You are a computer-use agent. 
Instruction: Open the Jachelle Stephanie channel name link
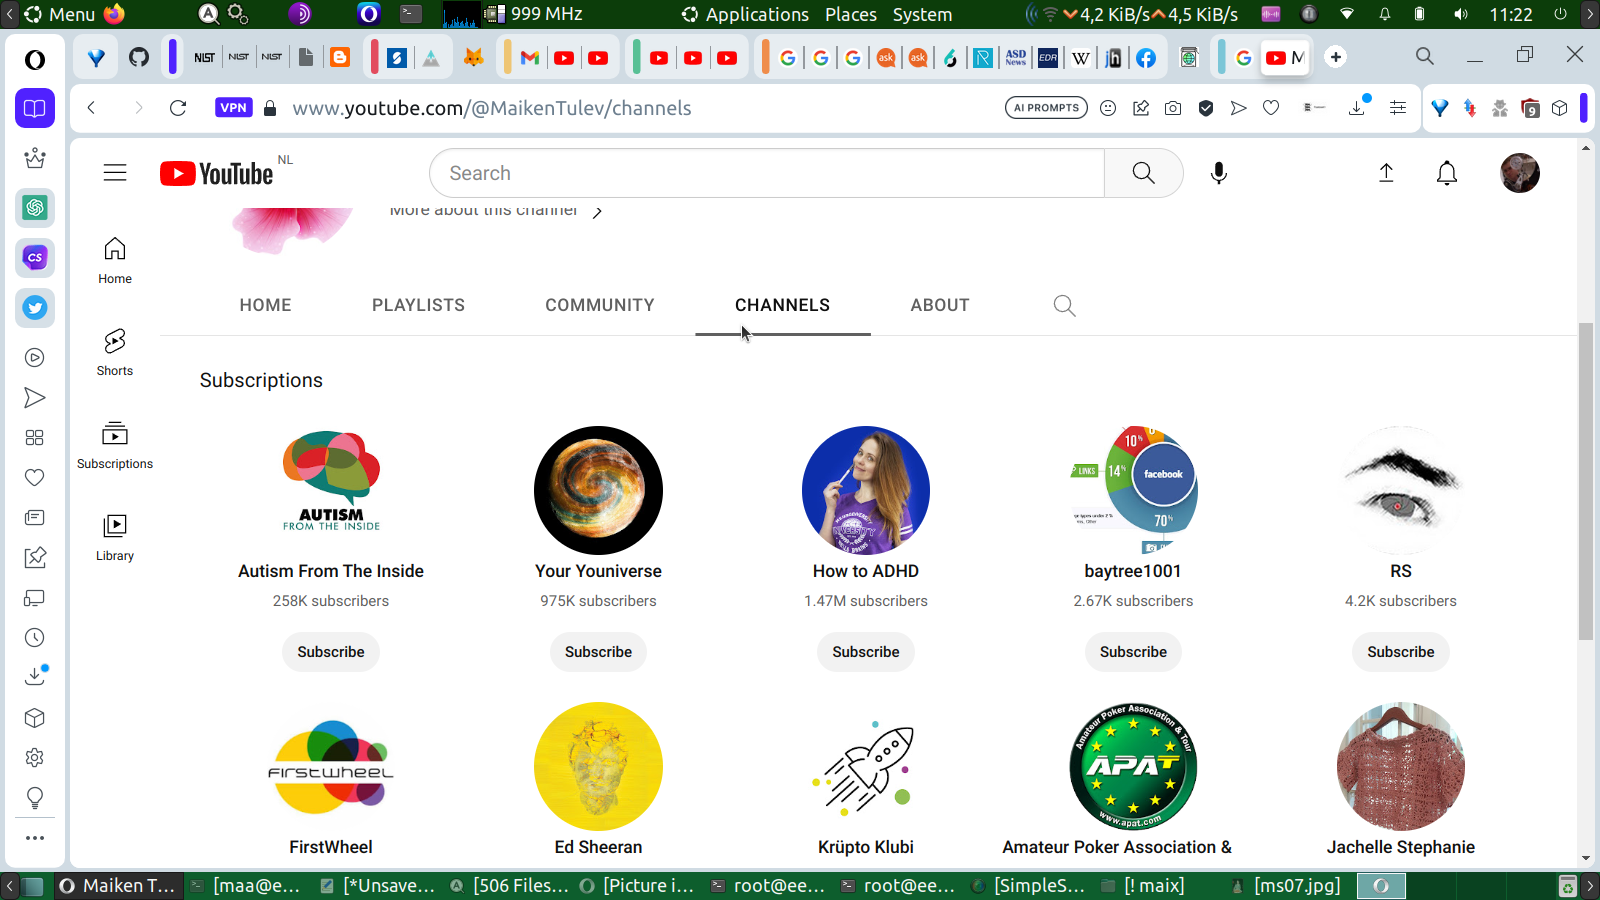(x=1401, y=847)
